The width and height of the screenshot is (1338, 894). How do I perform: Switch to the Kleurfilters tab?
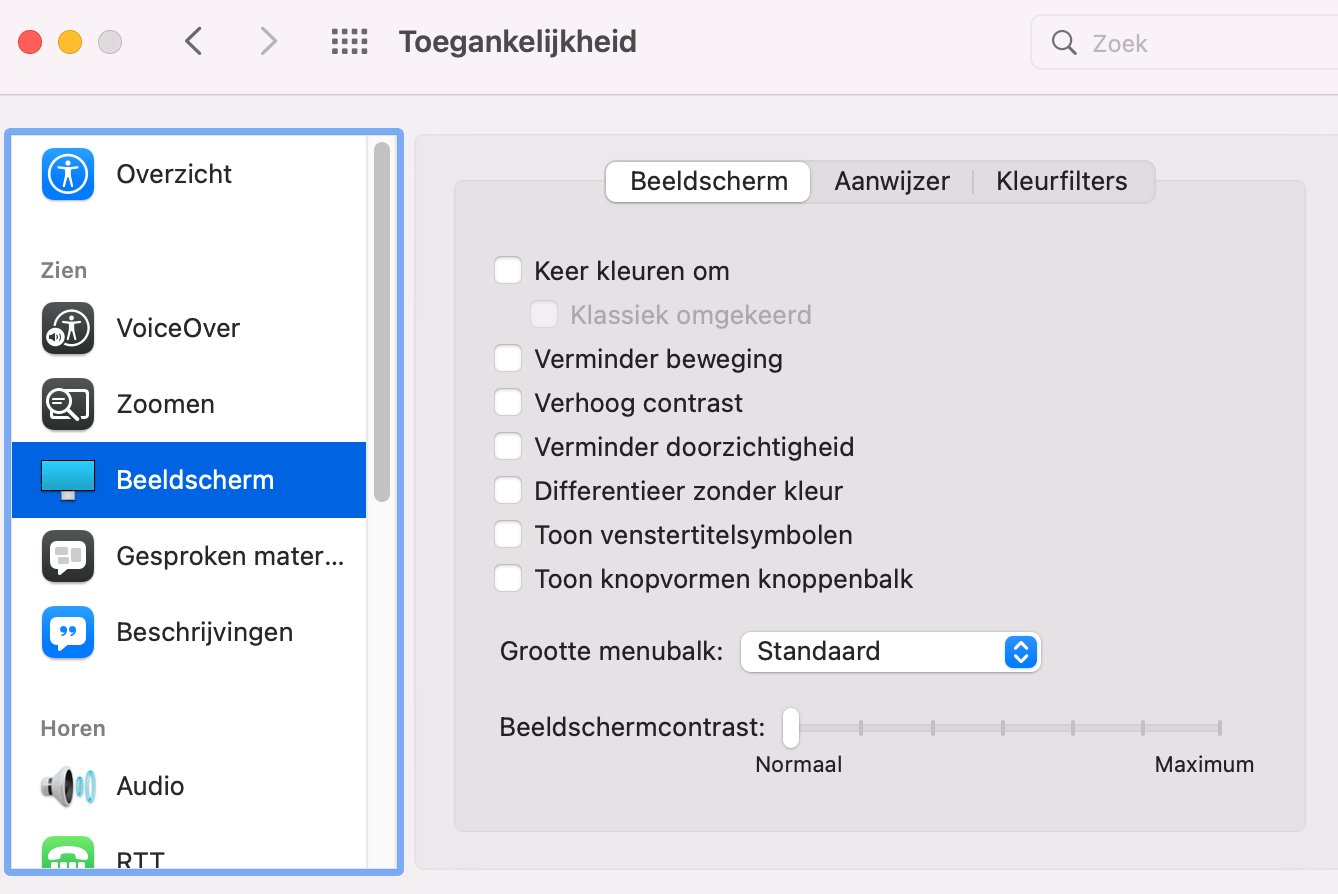tap(1061, 182)
